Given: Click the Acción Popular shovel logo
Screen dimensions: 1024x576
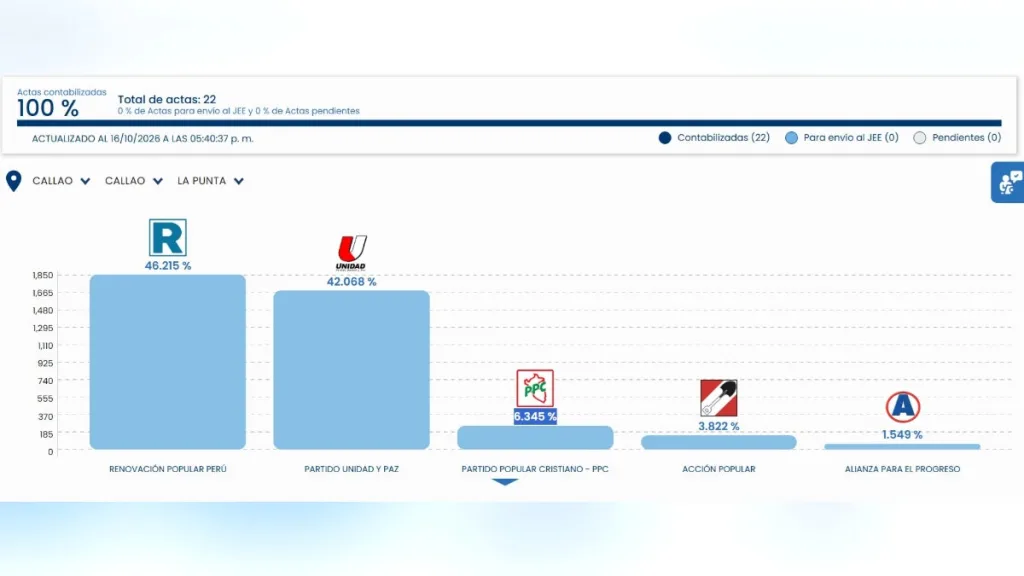Looking at the screenshot, I should [x=718, y=398].
